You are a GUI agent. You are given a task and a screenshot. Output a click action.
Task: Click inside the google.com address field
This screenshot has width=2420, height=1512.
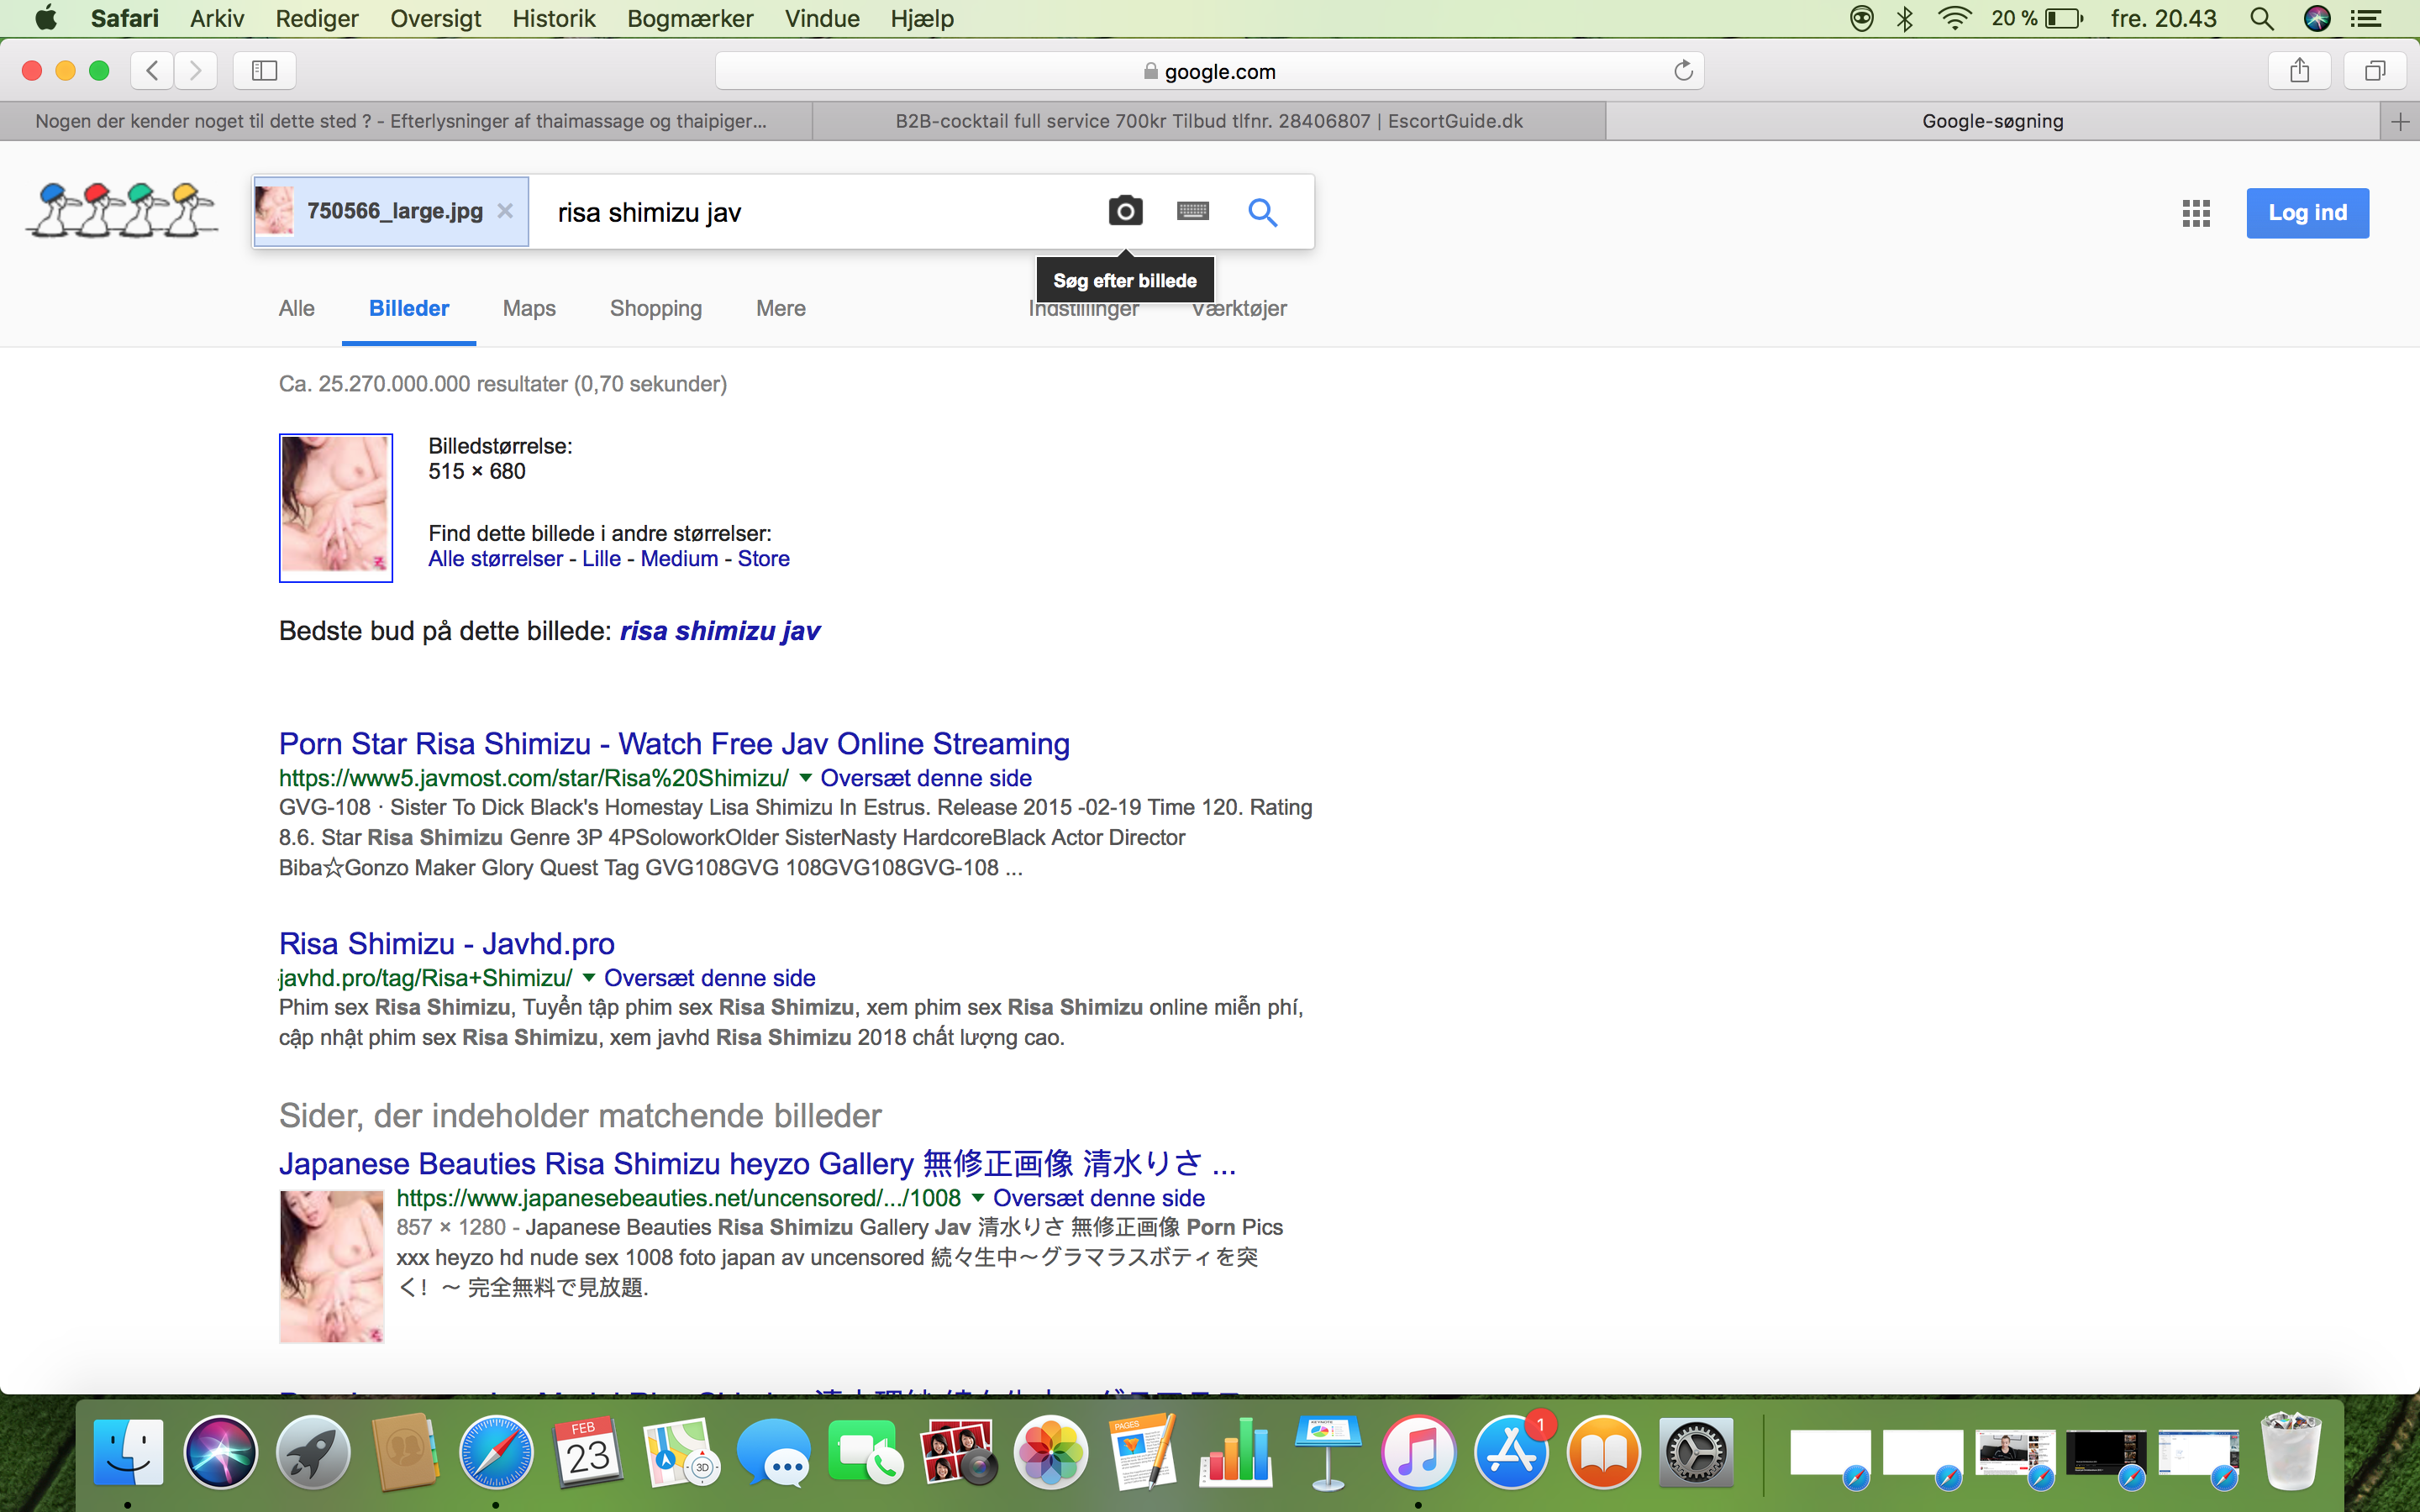(1208, 71)
